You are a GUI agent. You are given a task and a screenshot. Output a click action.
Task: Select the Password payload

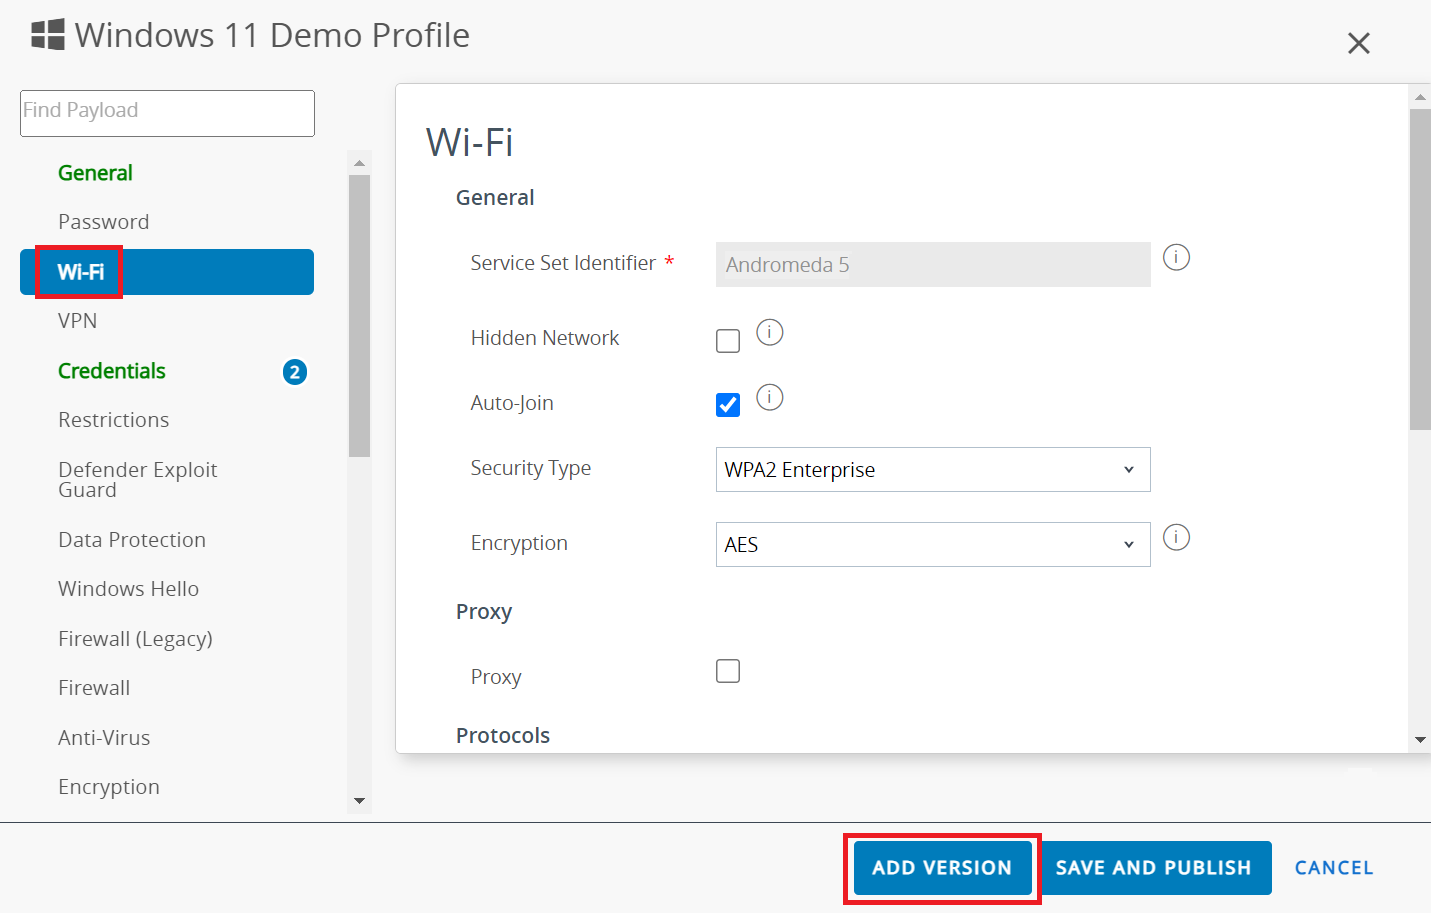point(103,222)
